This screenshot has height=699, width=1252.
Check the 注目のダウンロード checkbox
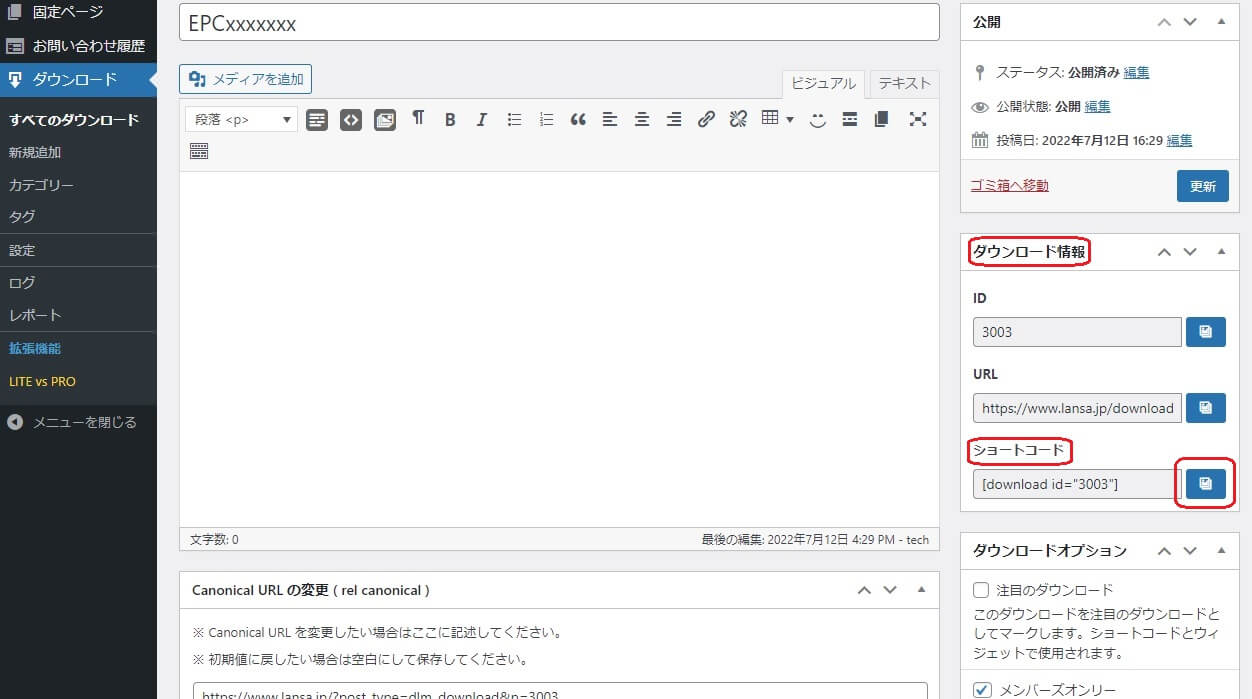(x=981, y=590)
